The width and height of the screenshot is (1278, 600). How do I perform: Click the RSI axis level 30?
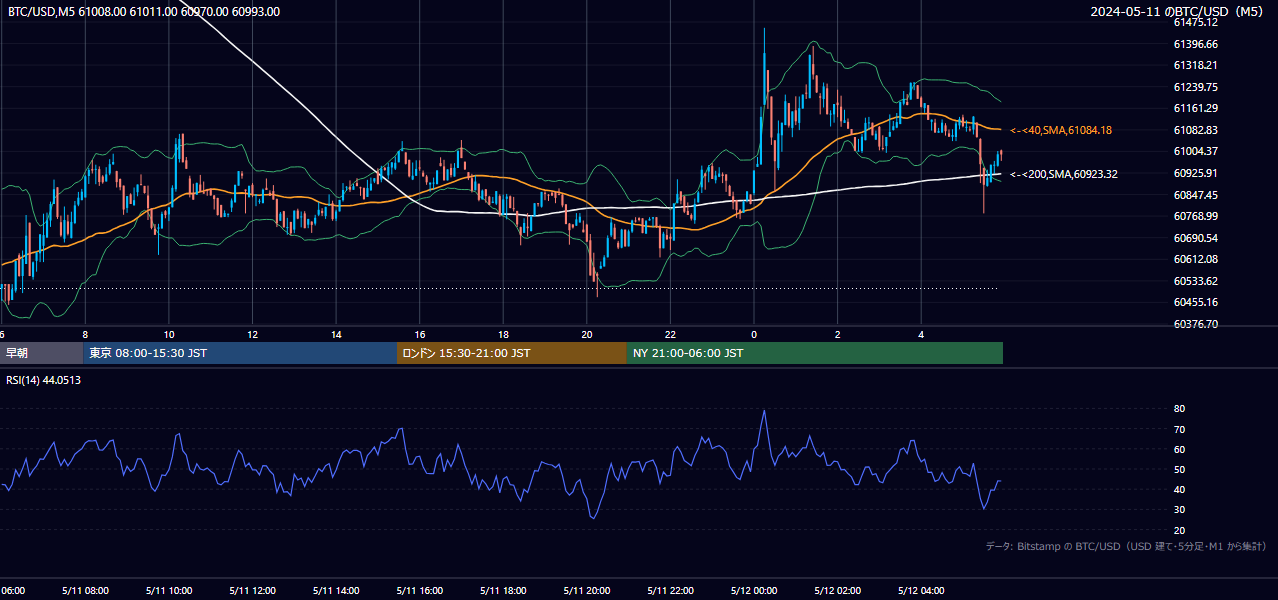[1179, 510]
